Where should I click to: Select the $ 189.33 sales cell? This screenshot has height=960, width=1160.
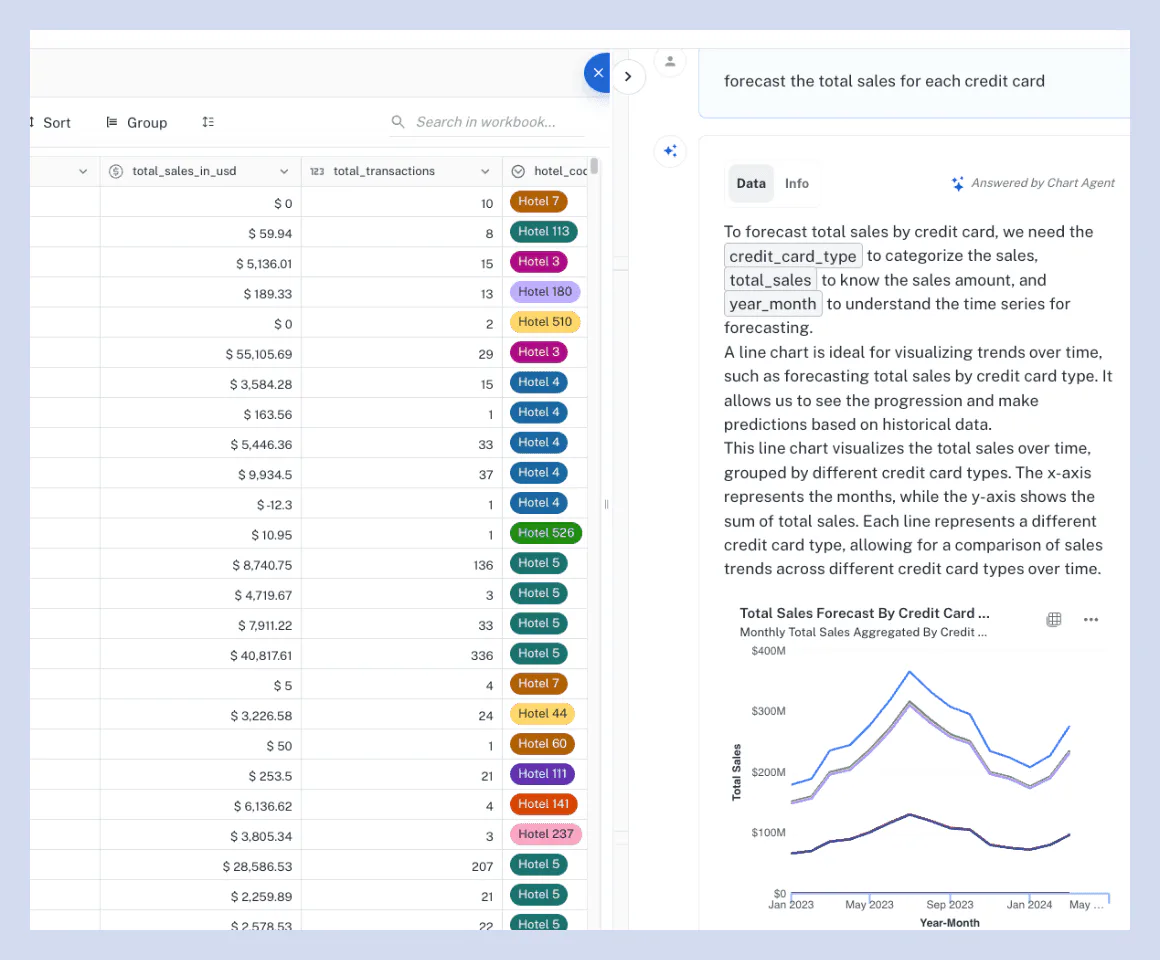coord(200,294)
